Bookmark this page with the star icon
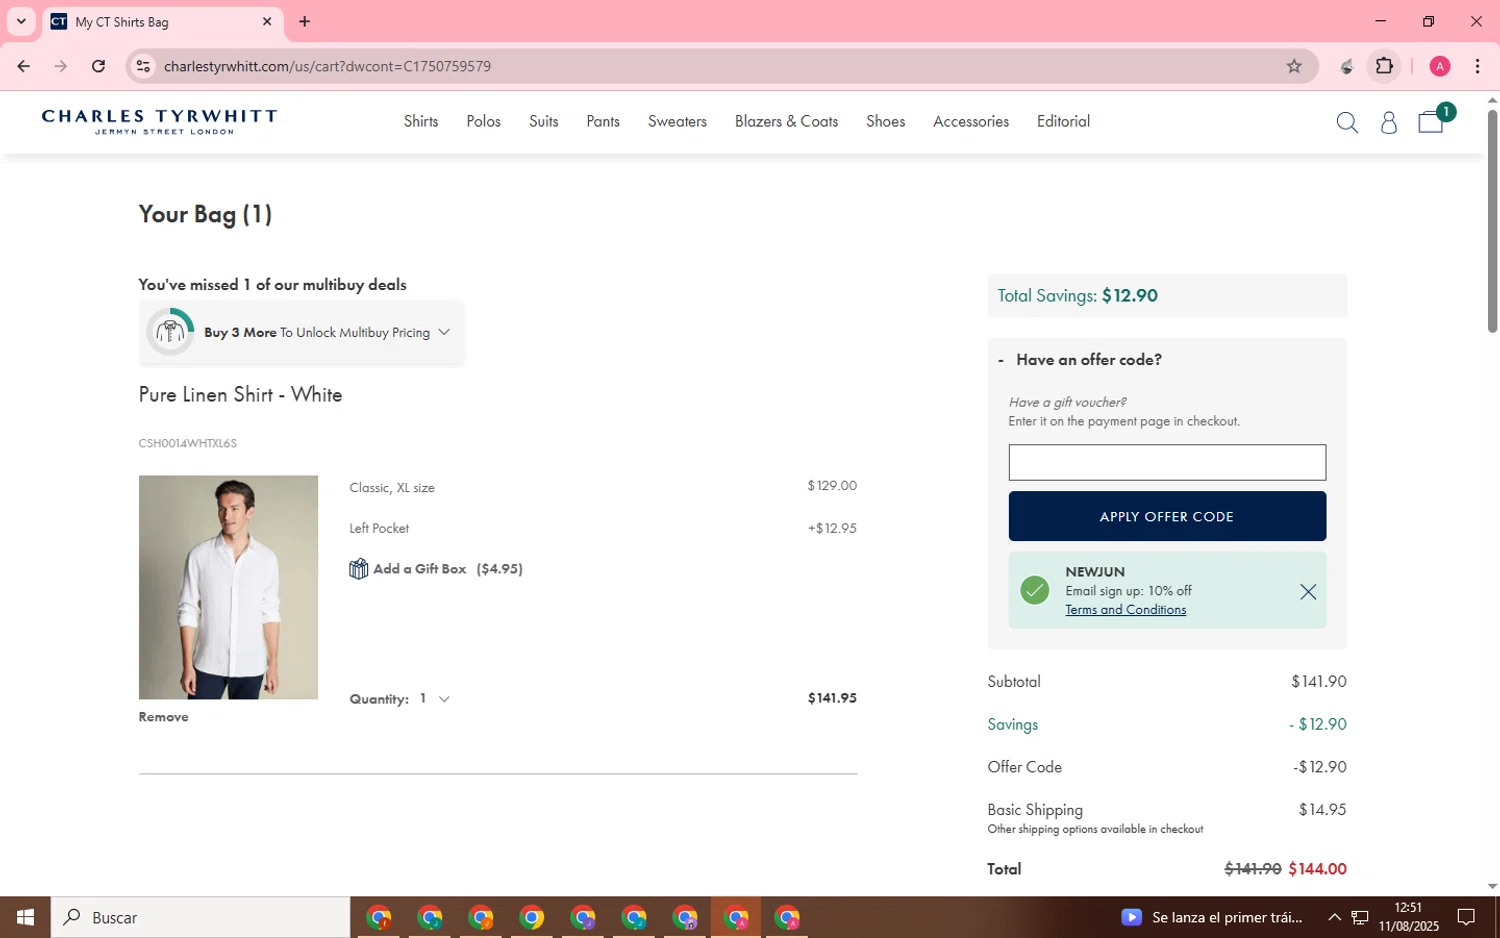1500x938 pixels. click(1294, 66)
